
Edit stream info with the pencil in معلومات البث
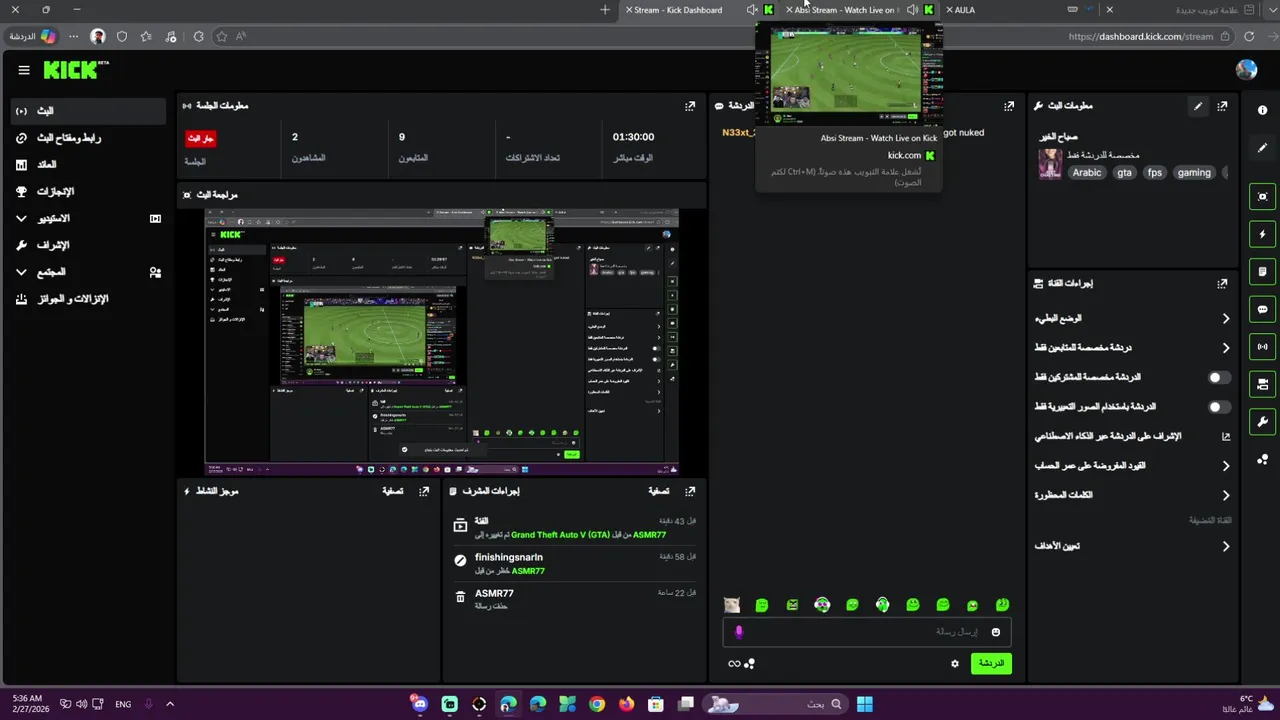[x=1198, y=106]
